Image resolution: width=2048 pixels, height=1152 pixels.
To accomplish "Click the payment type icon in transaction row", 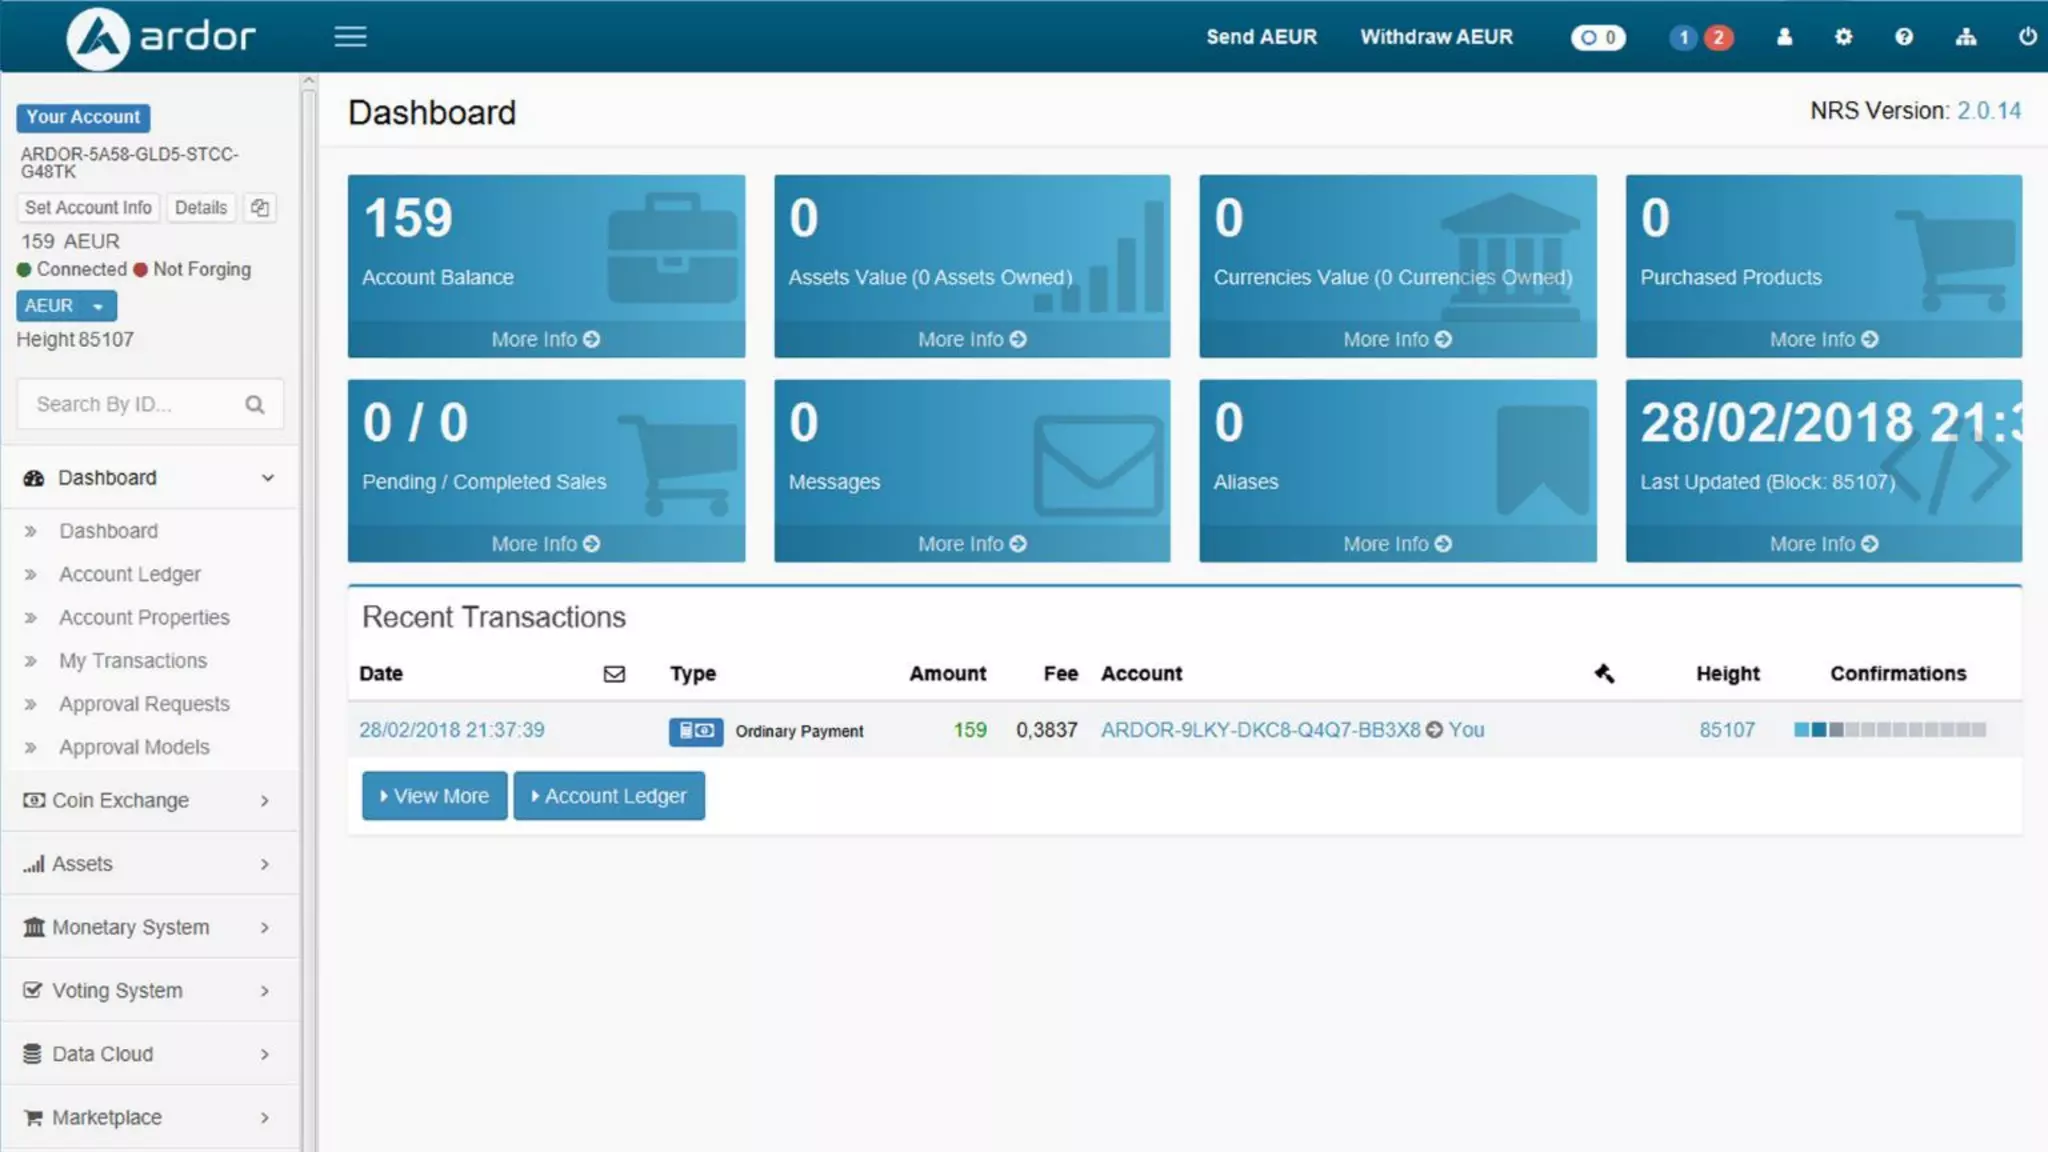I will coord(695,731).
